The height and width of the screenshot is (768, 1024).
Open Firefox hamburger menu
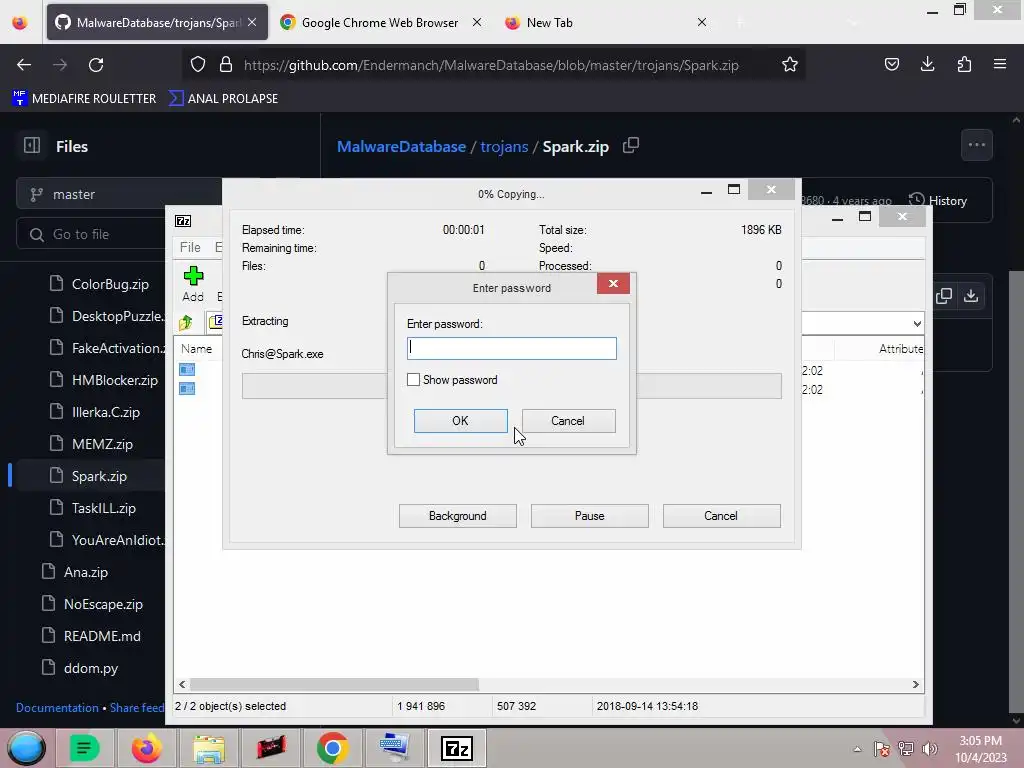point(999,64)
